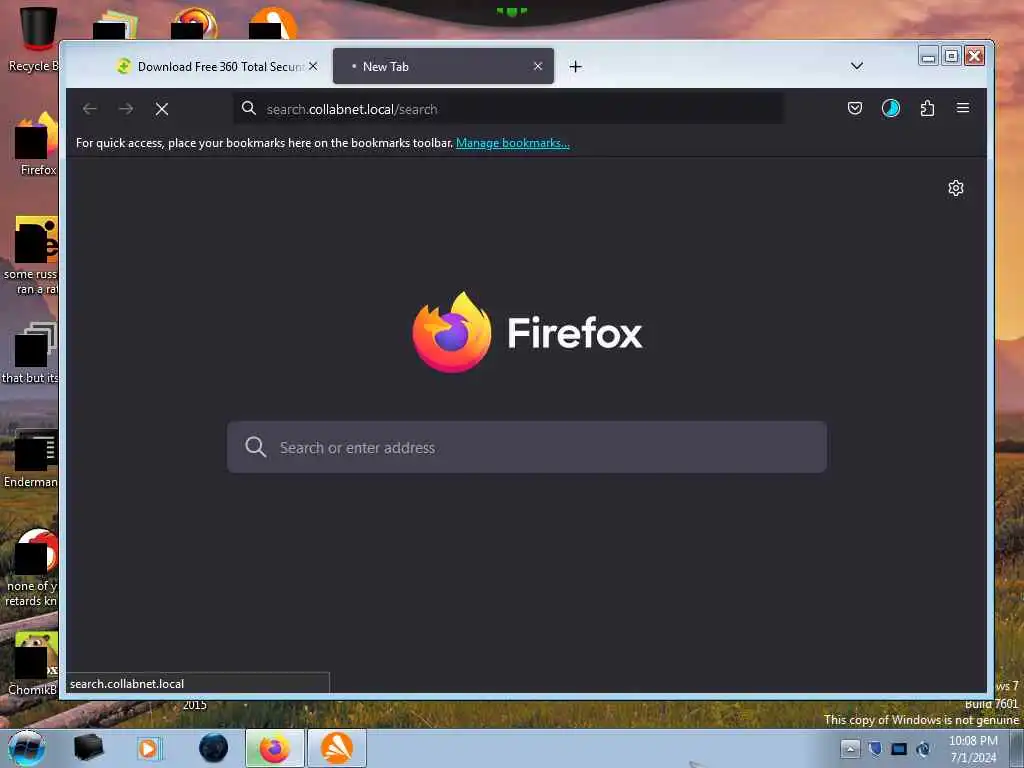This screenshot has height=768, width=1024.
Task: Show hidden system tray icons
Action: [x=850, y=748]
